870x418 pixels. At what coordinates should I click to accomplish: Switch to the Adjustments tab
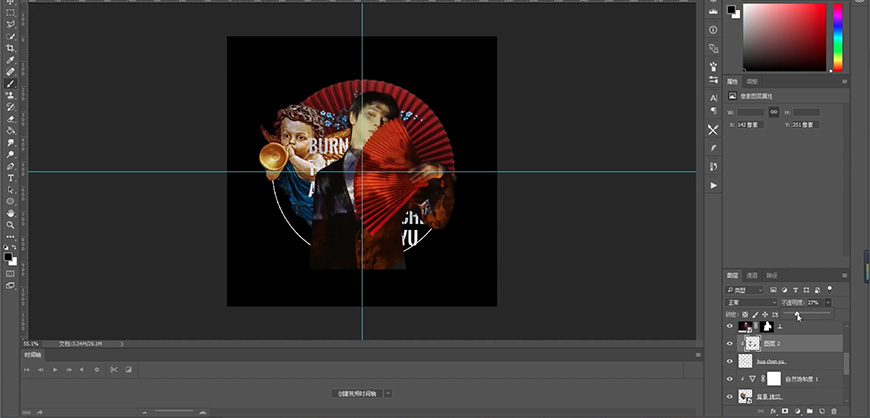(x=752, y=82)
